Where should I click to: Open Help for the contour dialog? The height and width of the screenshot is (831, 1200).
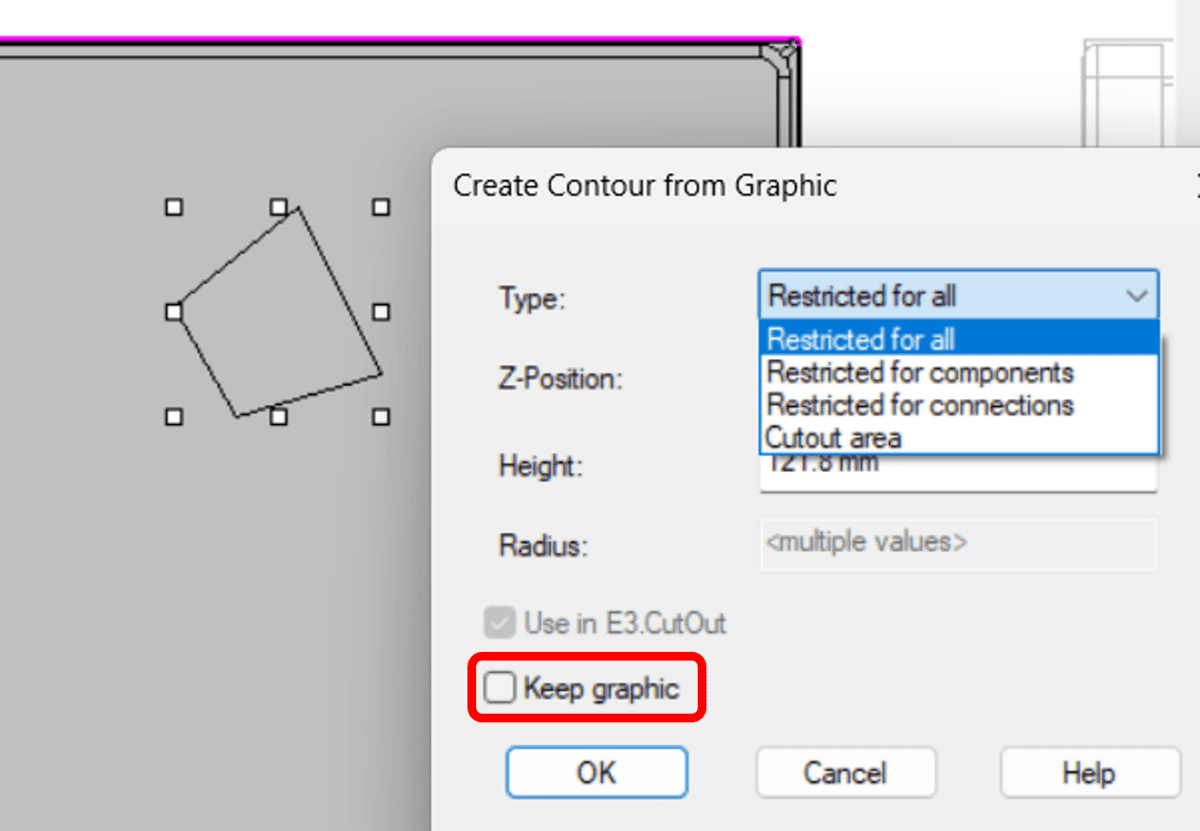pyautogui.click(x=1088, y=772)
